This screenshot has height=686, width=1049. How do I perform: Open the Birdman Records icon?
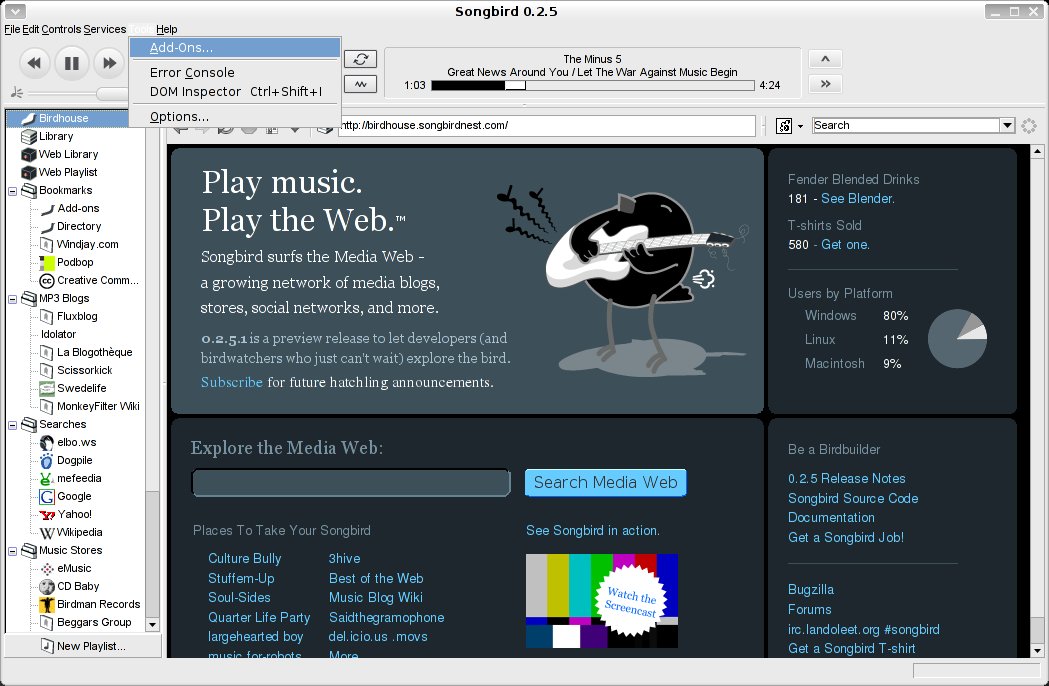(47, 605)
